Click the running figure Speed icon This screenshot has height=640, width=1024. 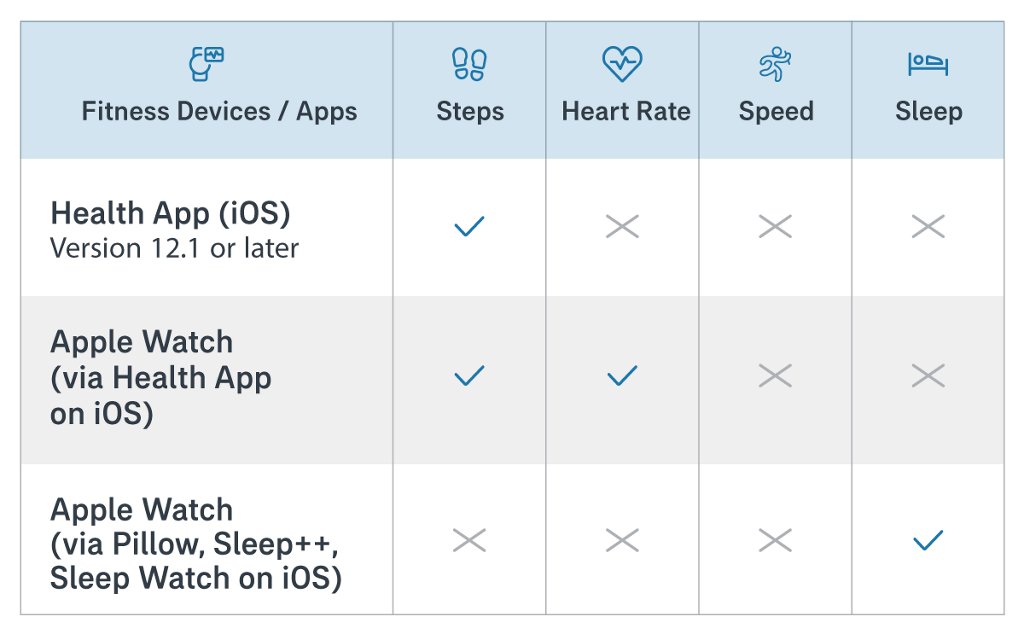tap(775, 65)
